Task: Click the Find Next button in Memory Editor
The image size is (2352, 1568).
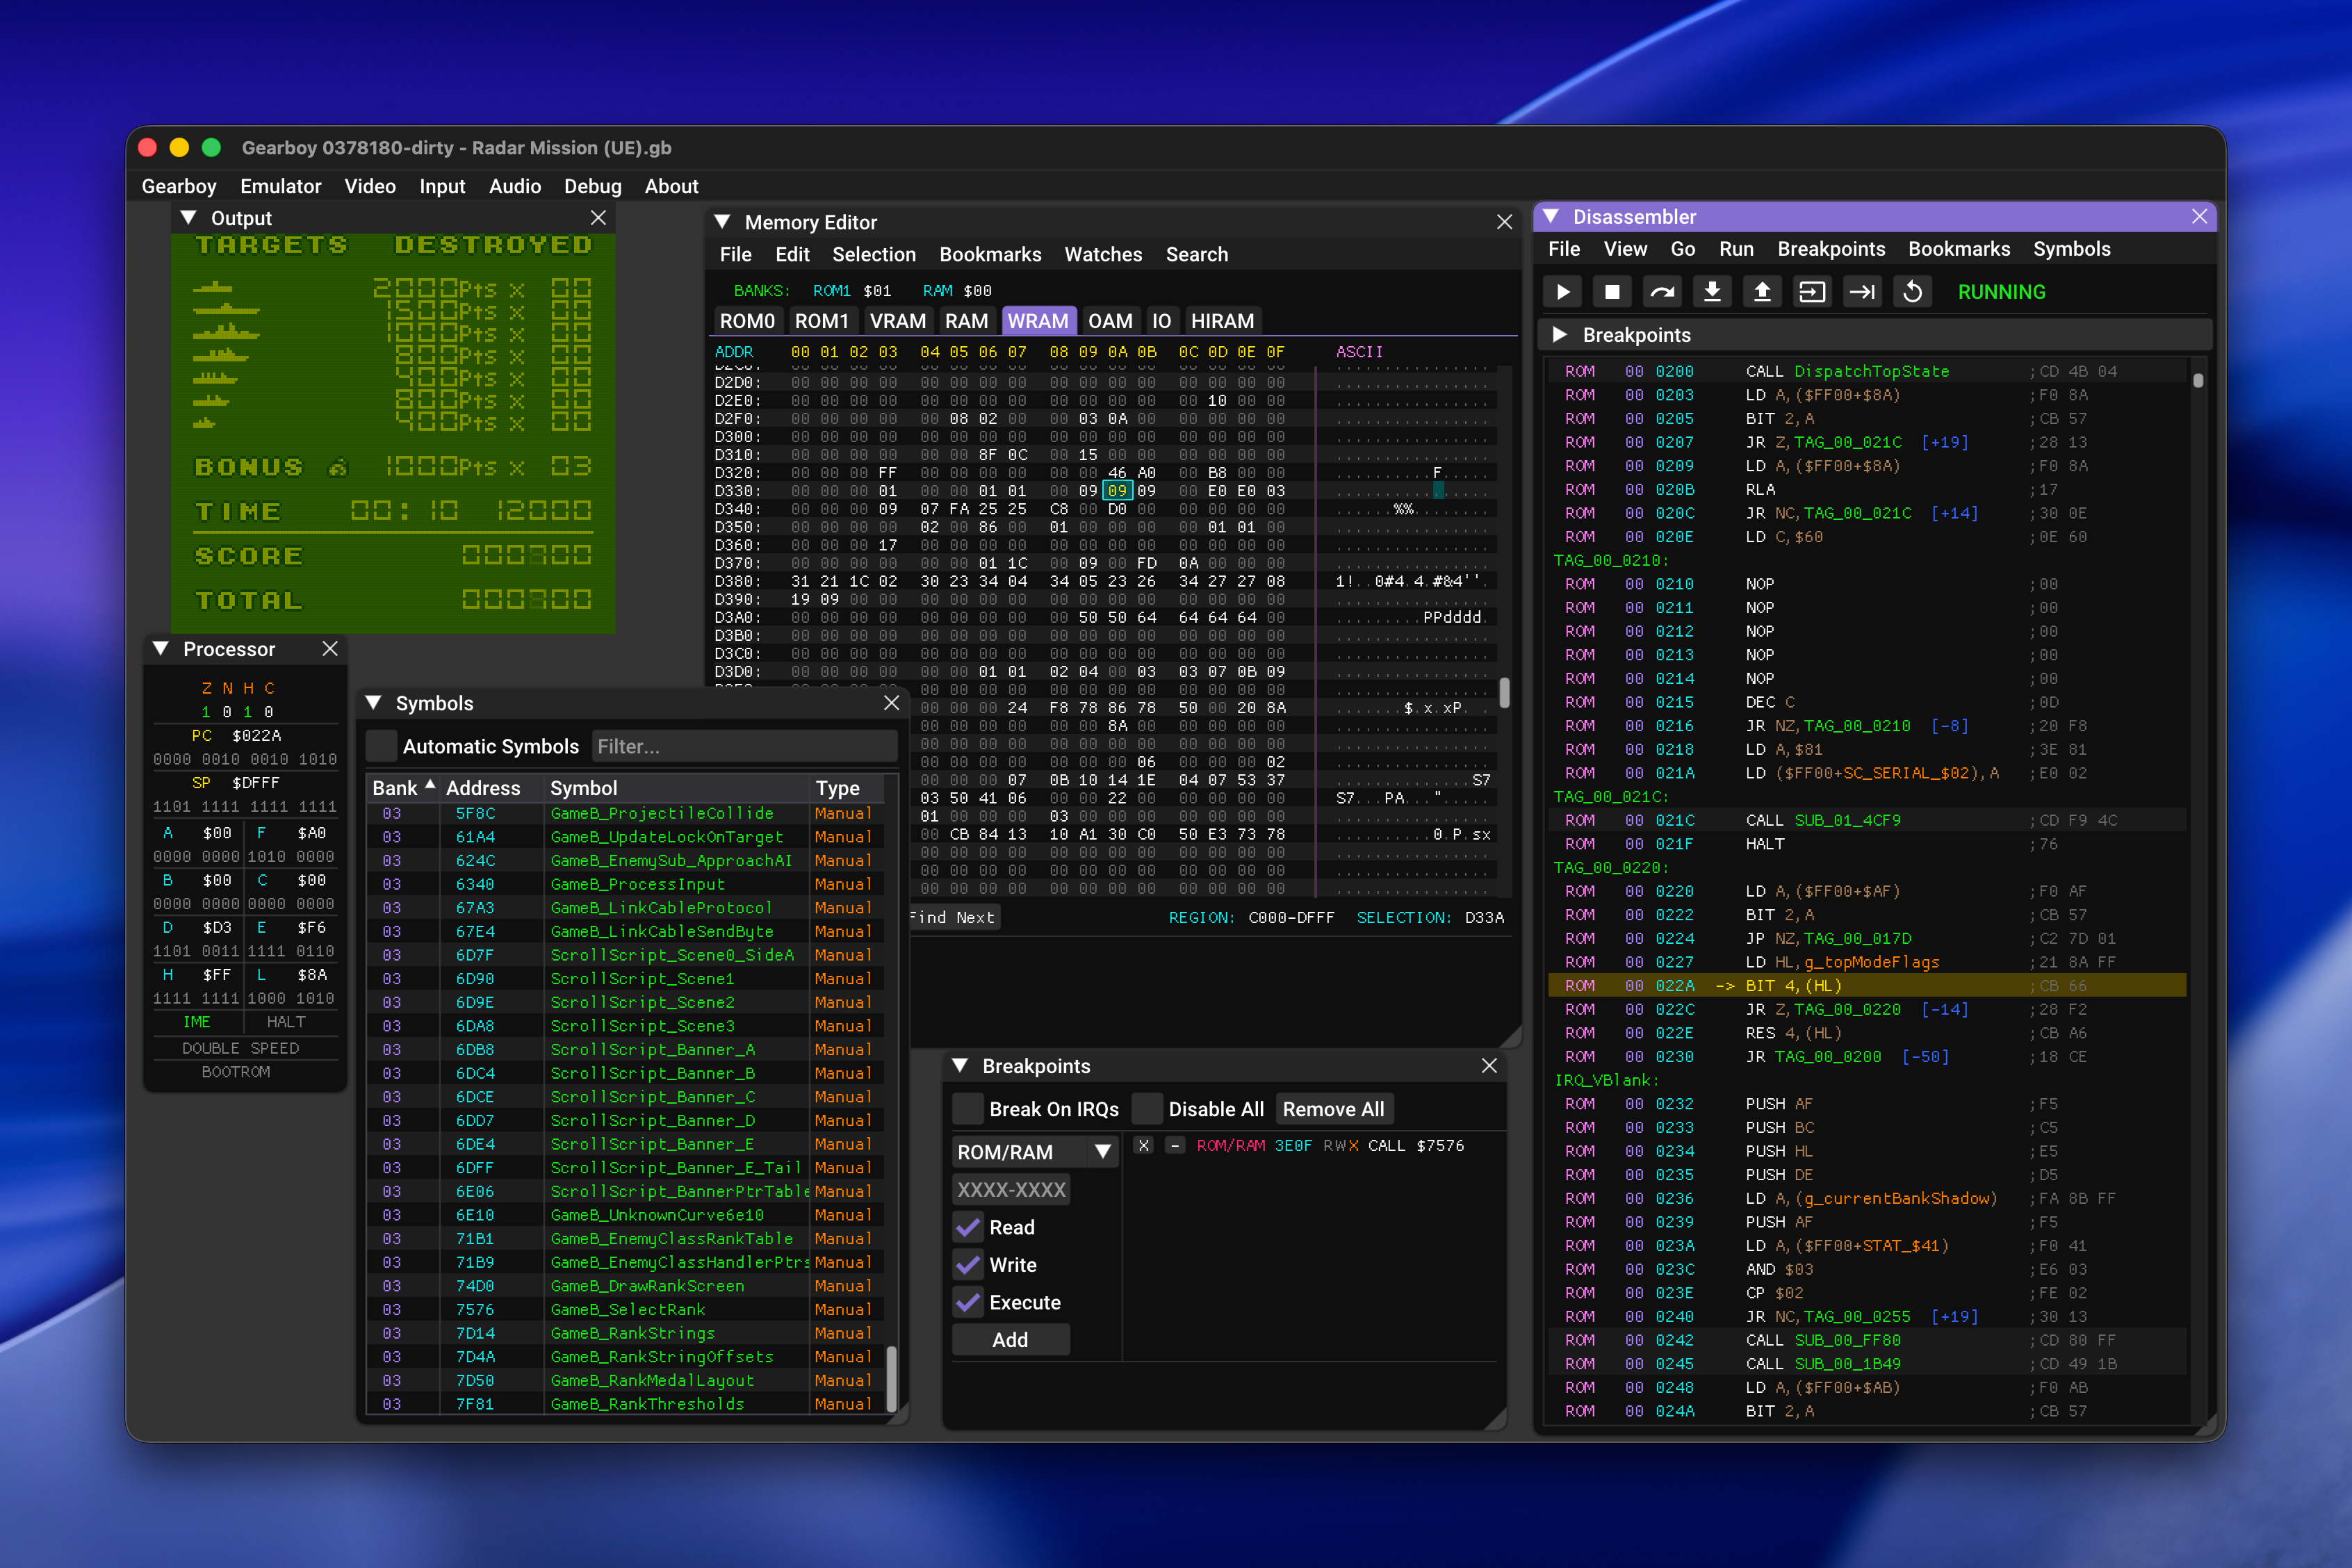Action: click(x=953, y=917)
